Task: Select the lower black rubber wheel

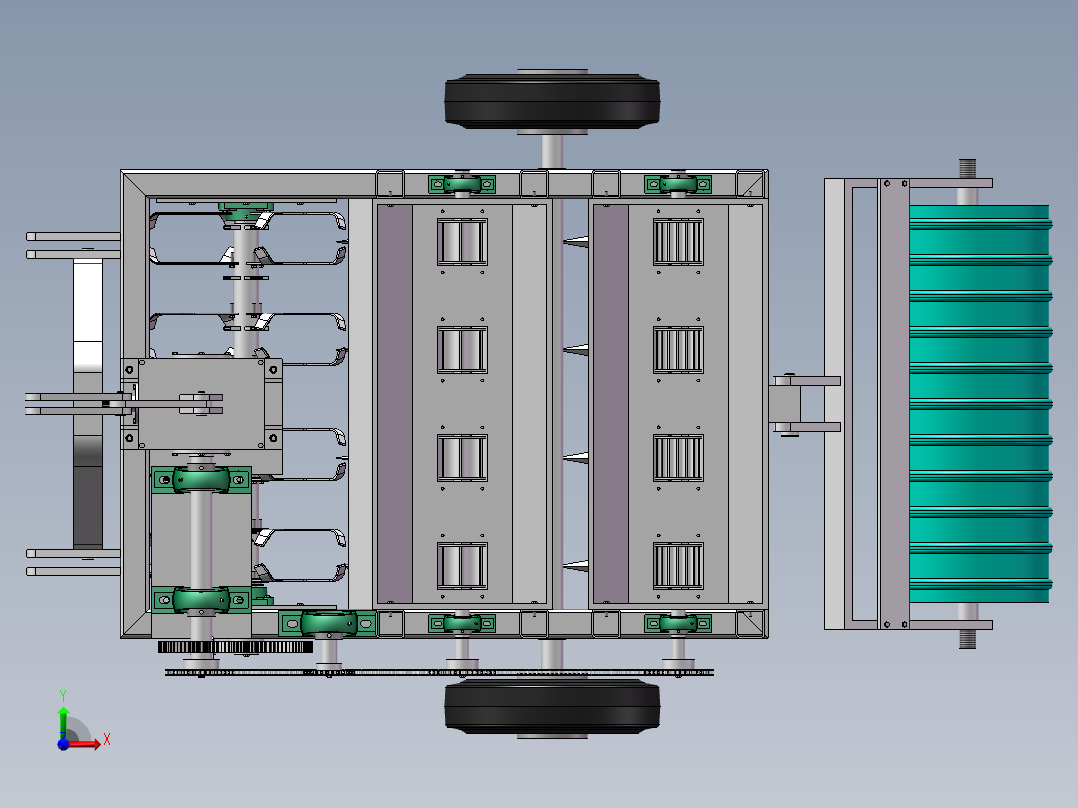Action: (x=552, y=706)
